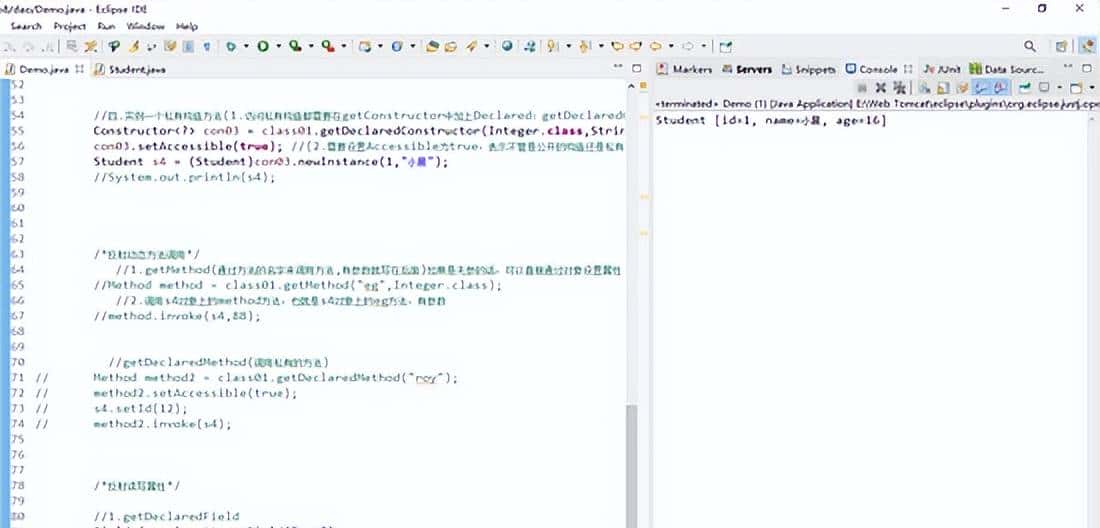Open the Open Console dropdown arrow
Viewport: 1100px width, 528px height.
[1092, 88]
